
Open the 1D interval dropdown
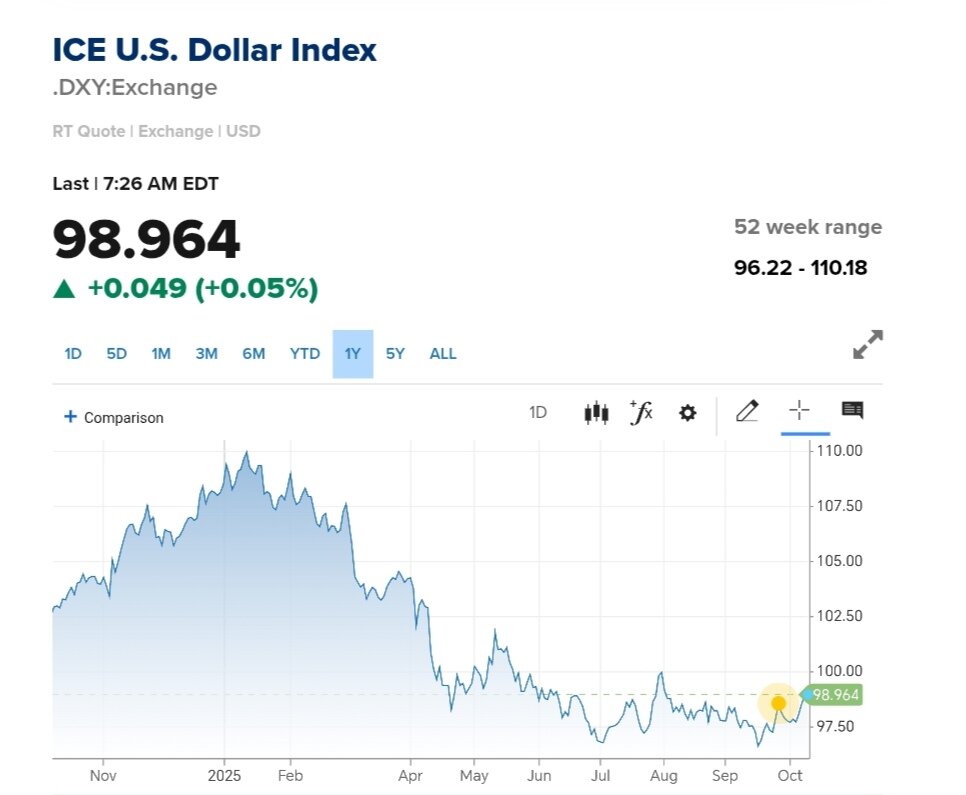coord(538,412)
